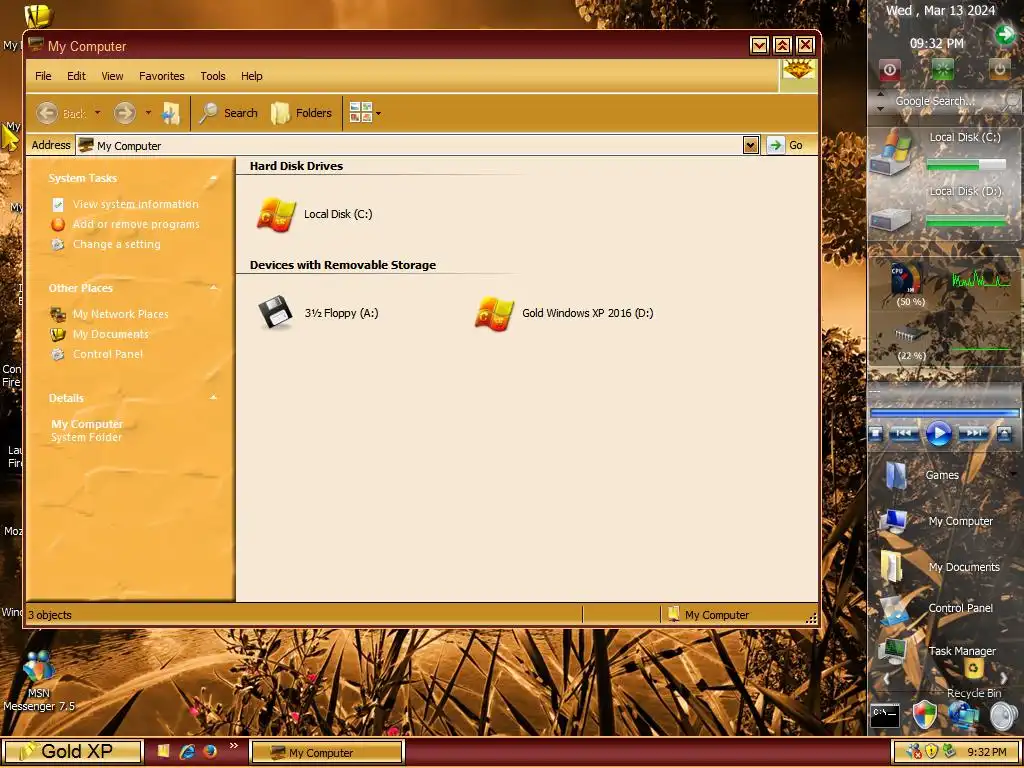This screenshot has width=1024, height=768.
Task: Open the View menu
Action: (x=112, y=76)
